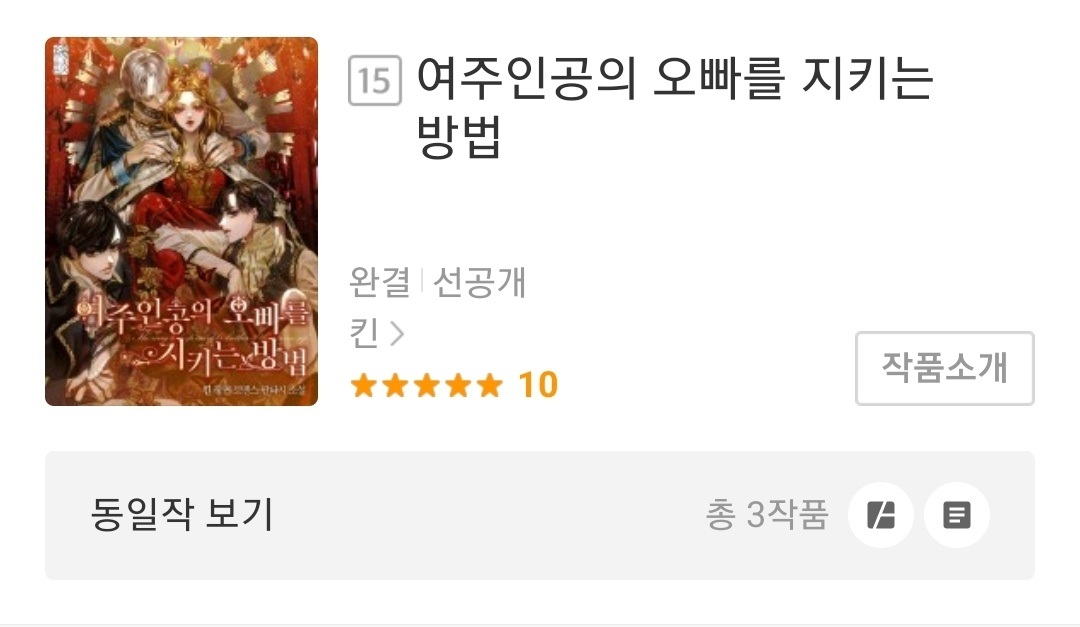Open the text novel-format icon in 동일작 보기
This screenshot has height=627, width=1080.
[957, 515]
